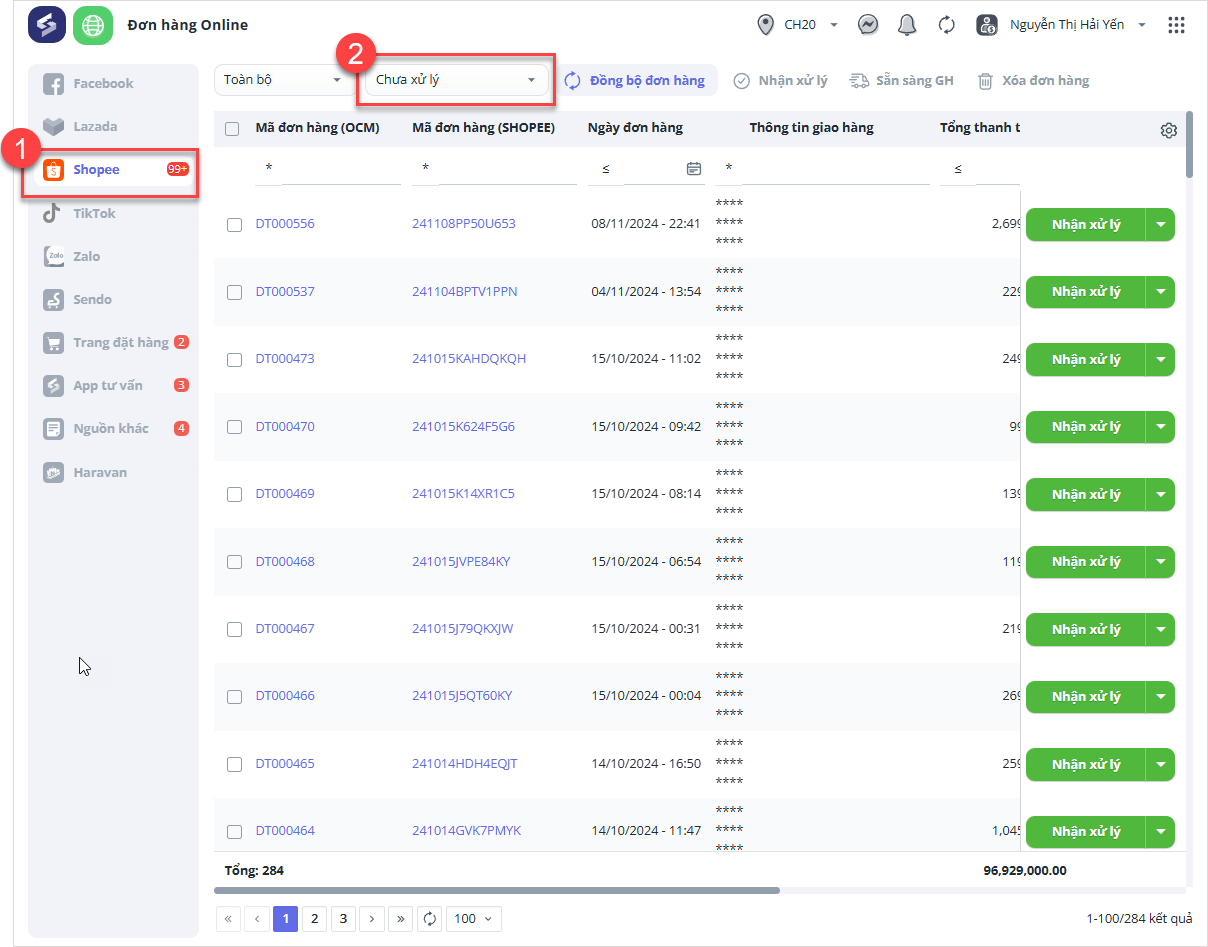Go to first page of results
This screenshot has height=947, width=1208.
(x=228, y=918)
